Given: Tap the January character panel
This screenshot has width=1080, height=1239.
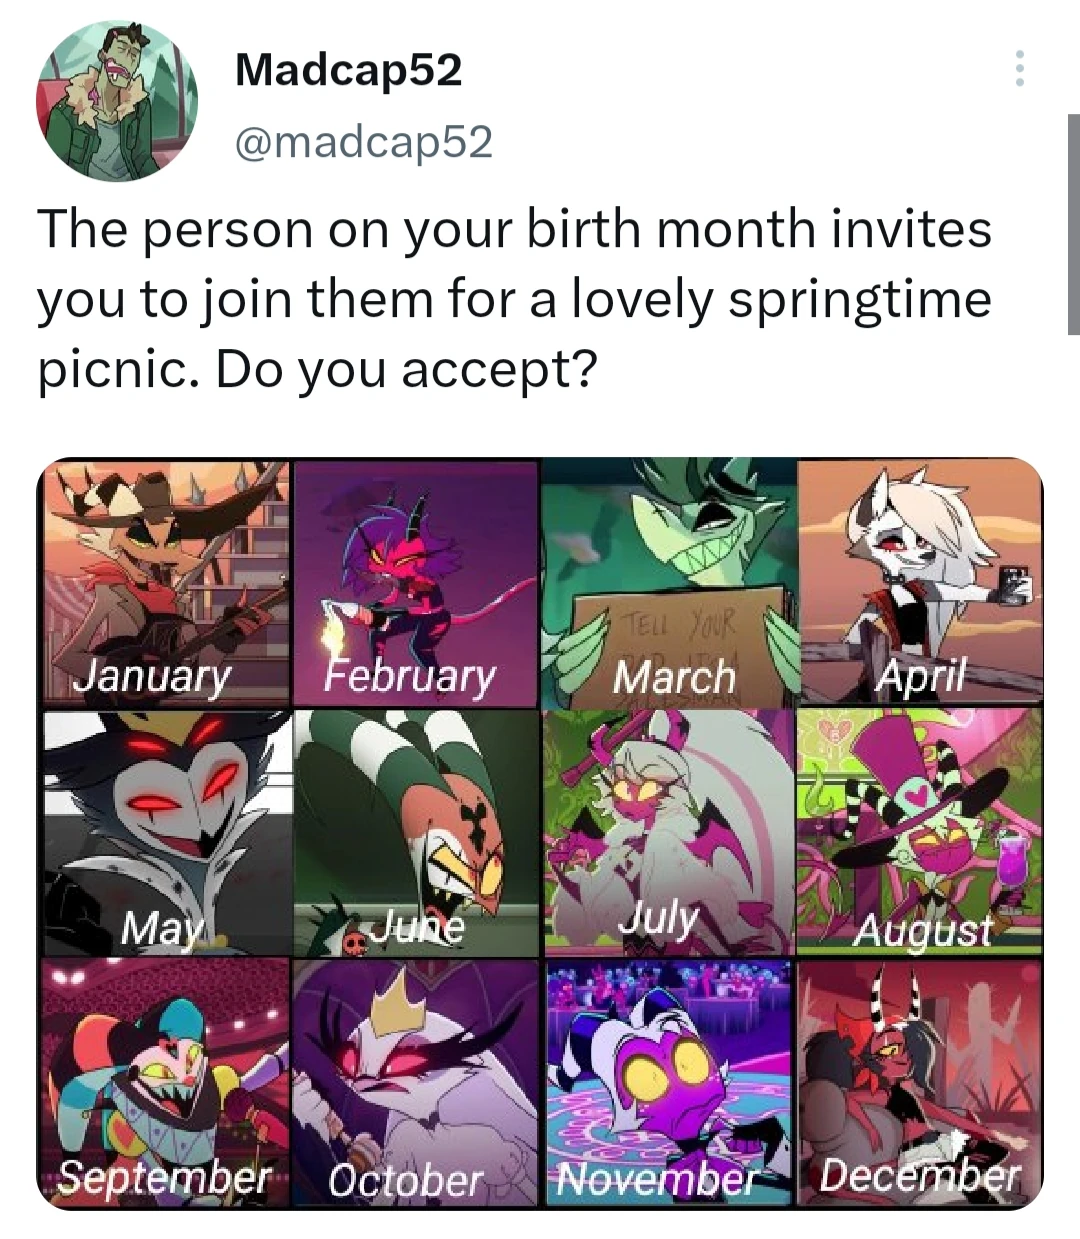Looking at the screenshot, I should point(165,582).
